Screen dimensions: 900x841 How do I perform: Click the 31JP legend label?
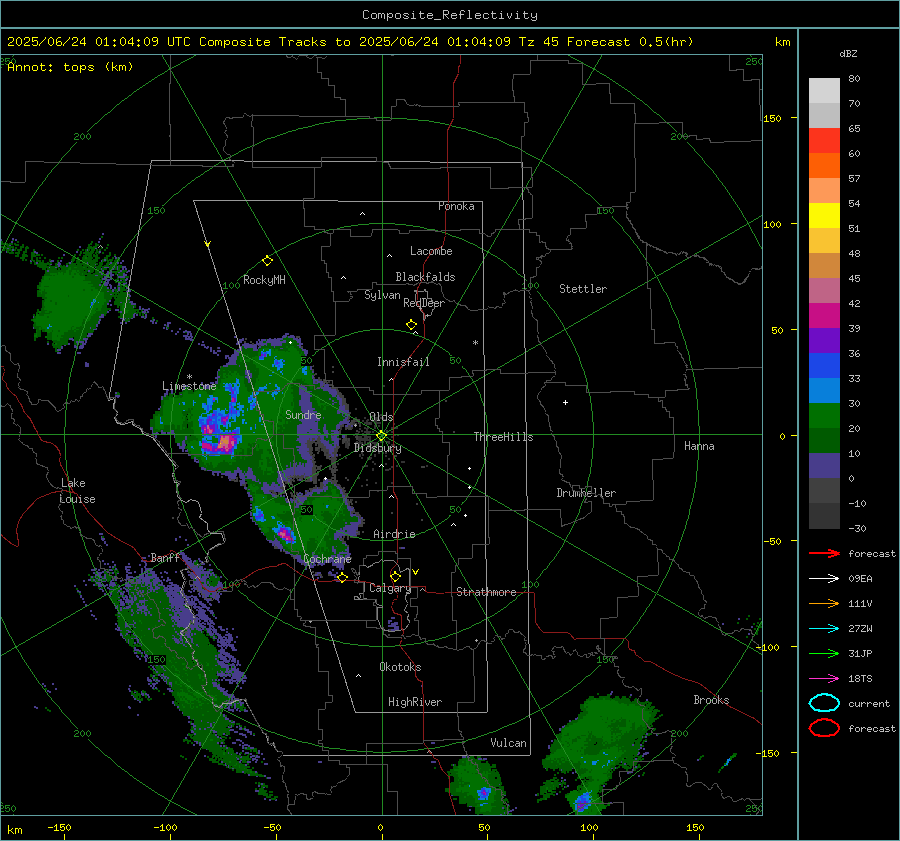click(x=860, y=653)
